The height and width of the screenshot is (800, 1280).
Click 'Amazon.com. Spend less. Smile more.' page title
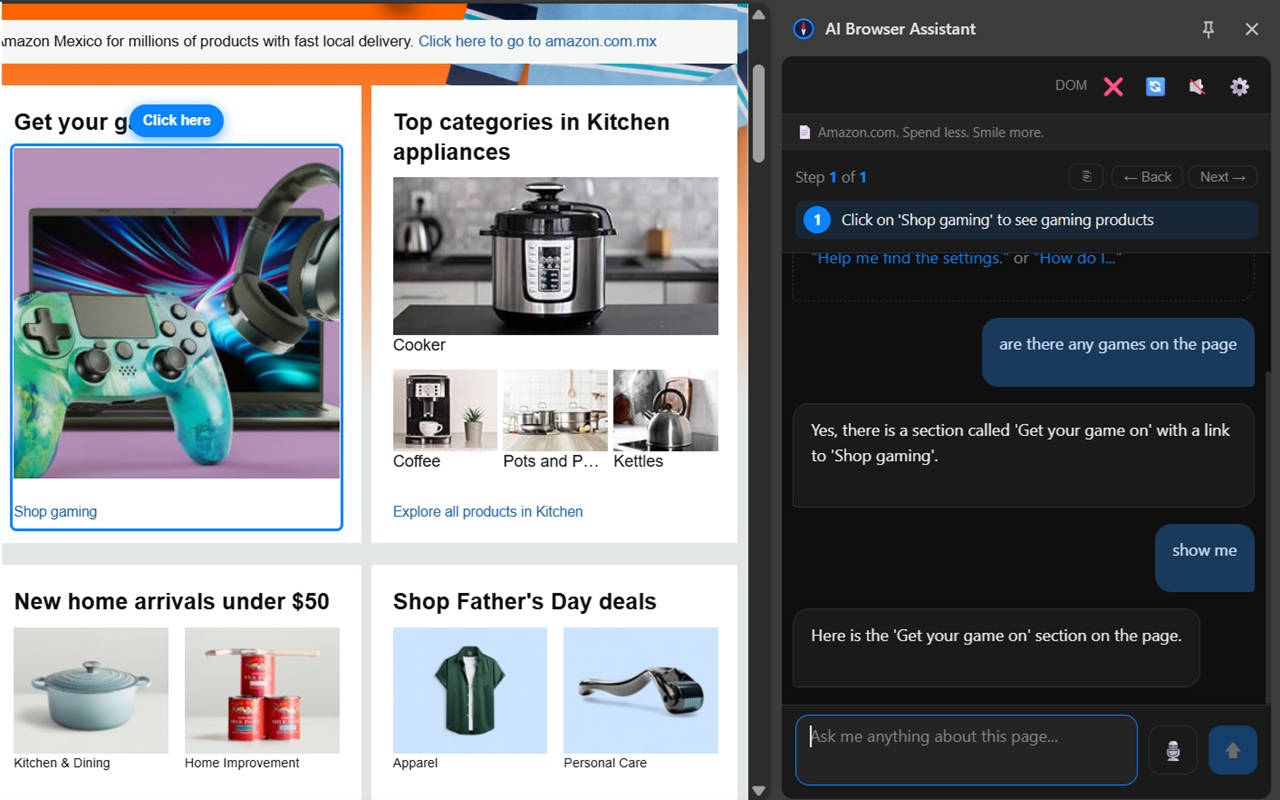[x=930, y=132]
